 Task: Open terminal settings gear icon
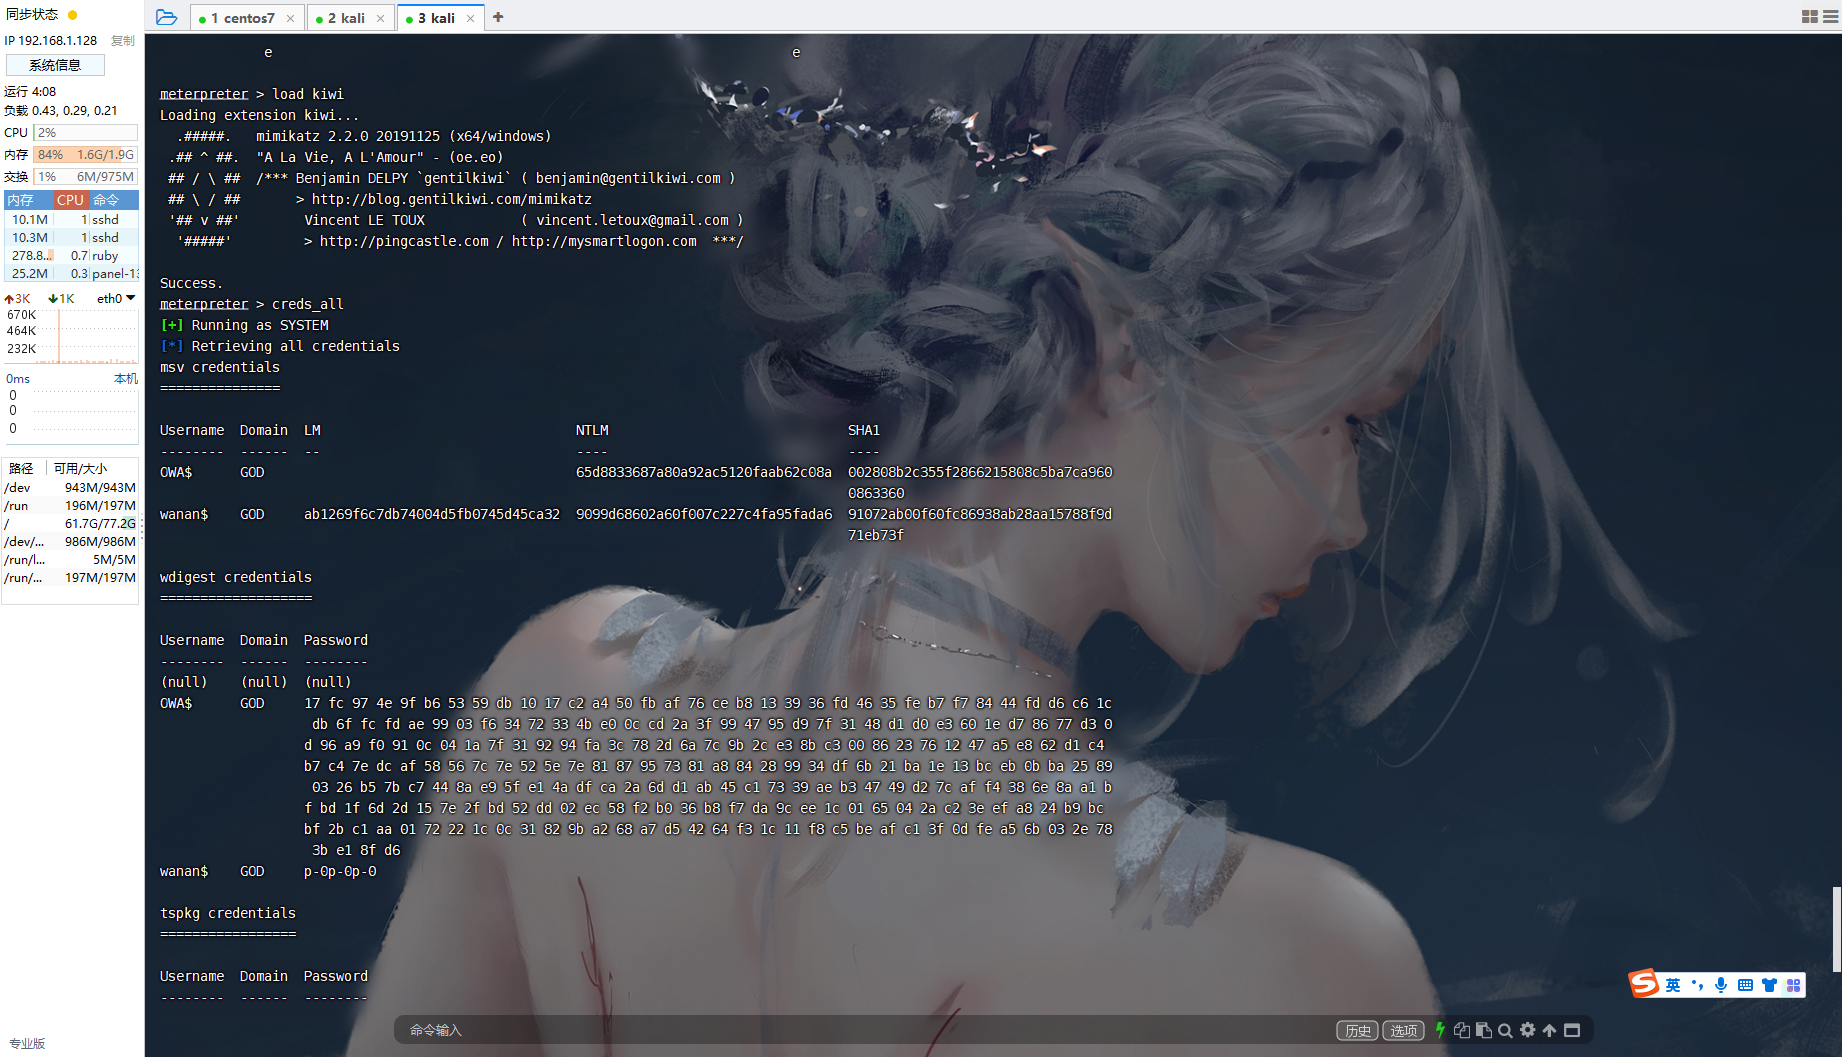(1528, 1030)
